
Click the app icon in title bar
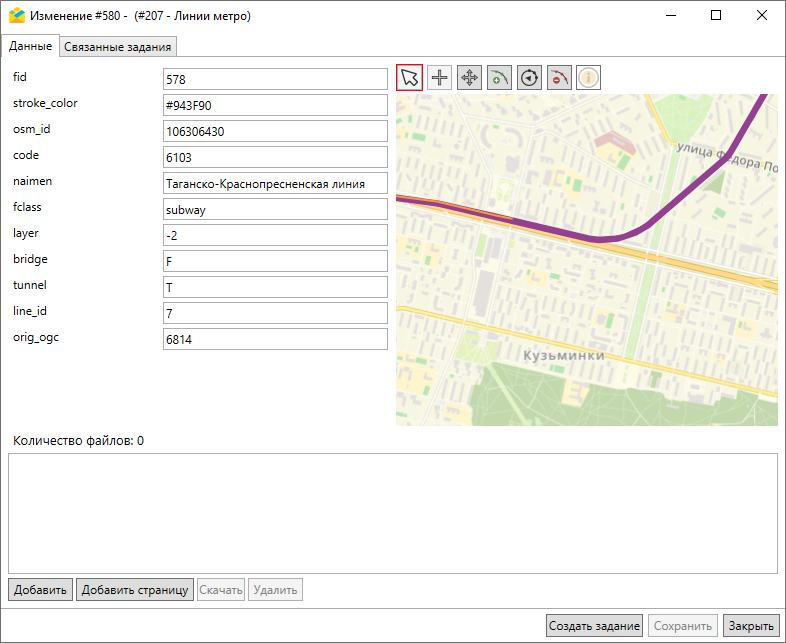(x=16, y=16)
